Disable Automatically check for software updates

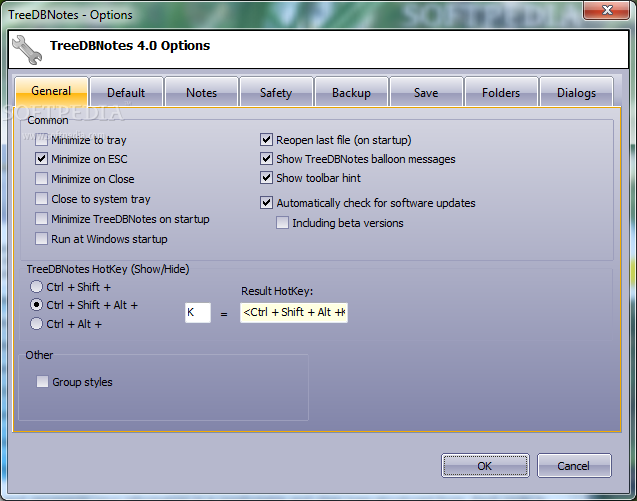point(266,203)
